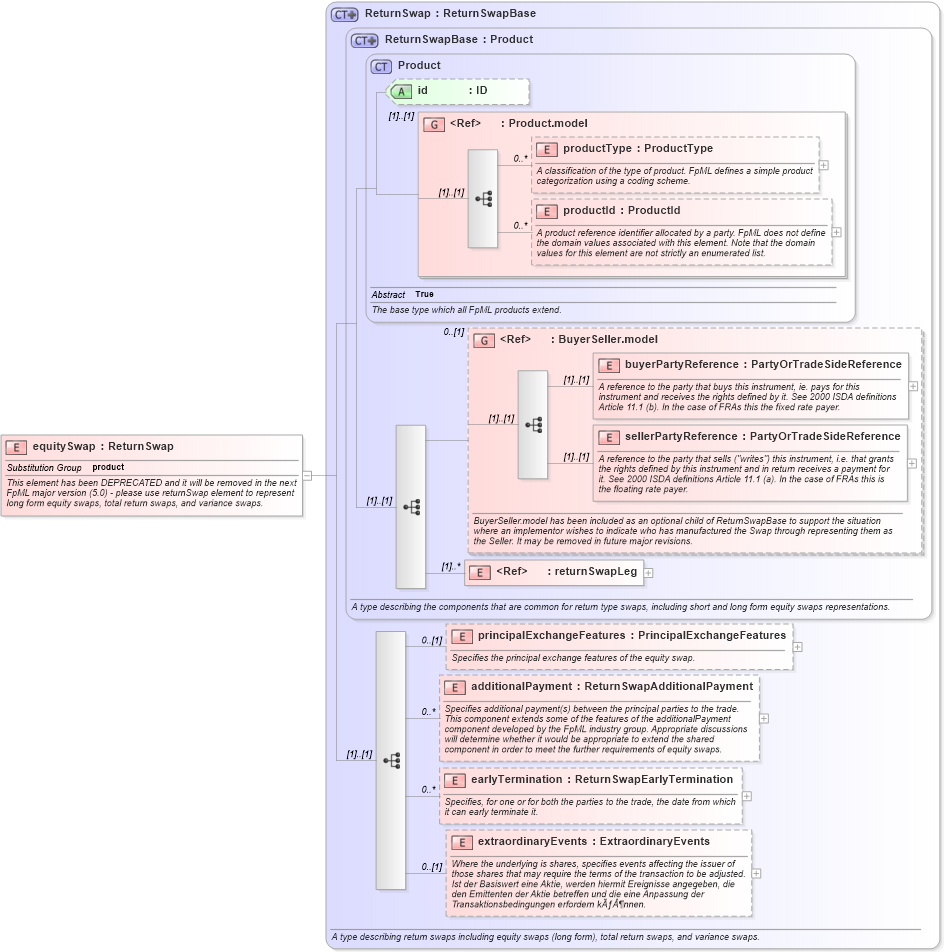Expand the returnSwapLeg reference element

[649, 572]
